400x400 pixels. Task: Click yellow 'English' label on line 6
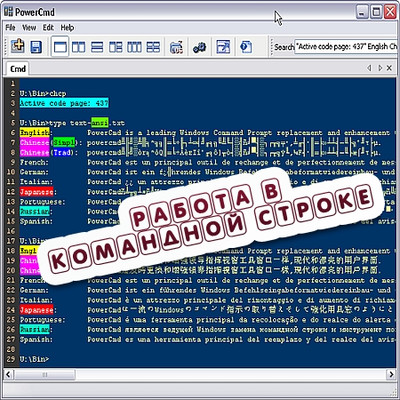pyautogui.click(x=34, y=133)
